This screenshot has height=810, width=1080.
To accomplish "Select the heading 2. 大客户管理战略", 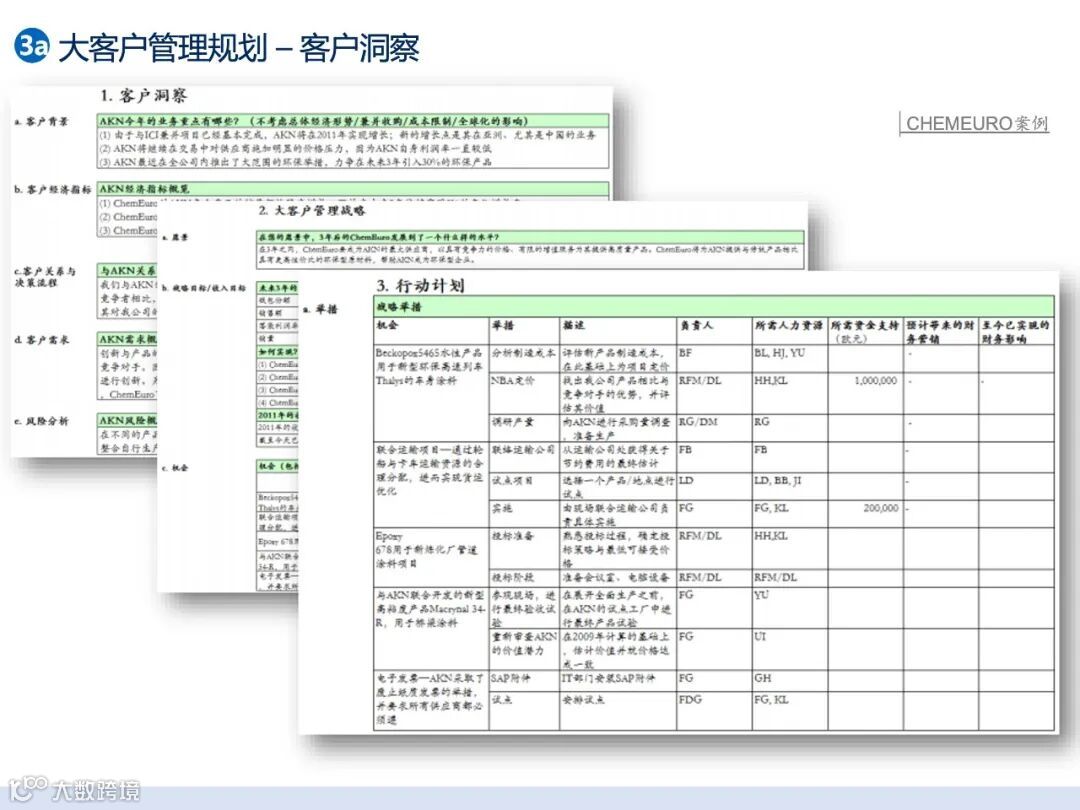I will pos(312,210).
